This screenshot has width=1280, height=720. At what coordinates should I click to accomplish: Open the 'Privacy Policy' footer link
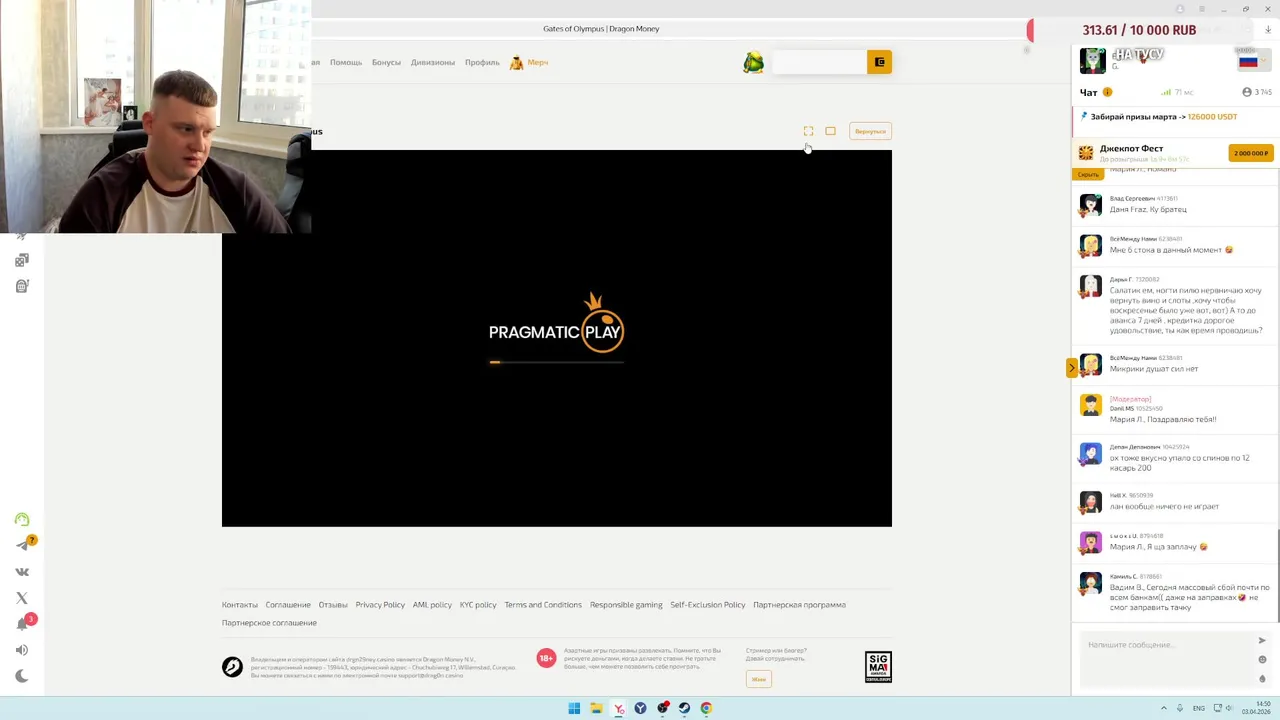(x=380, y=605)
